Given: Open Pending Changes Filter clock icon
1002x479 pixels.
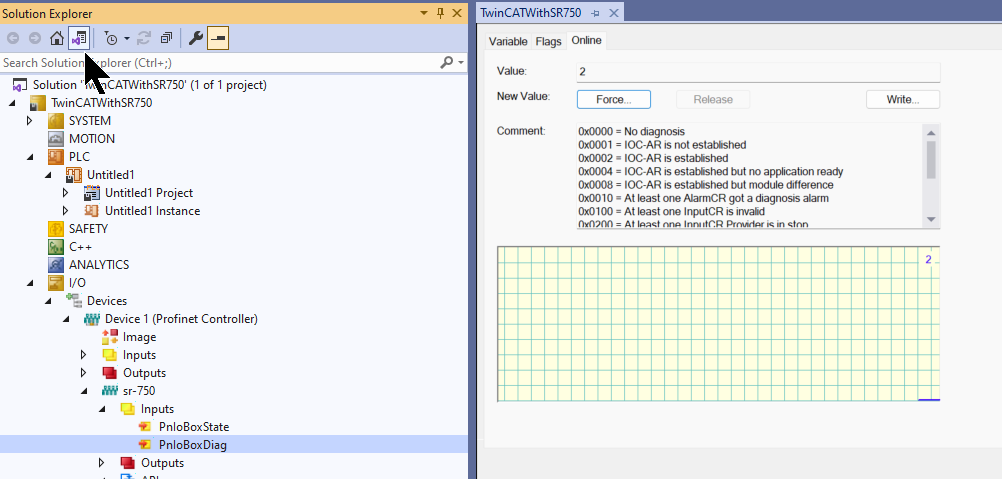Looking at the screenshot, I should pyautogui.click(x=111, y=39).
